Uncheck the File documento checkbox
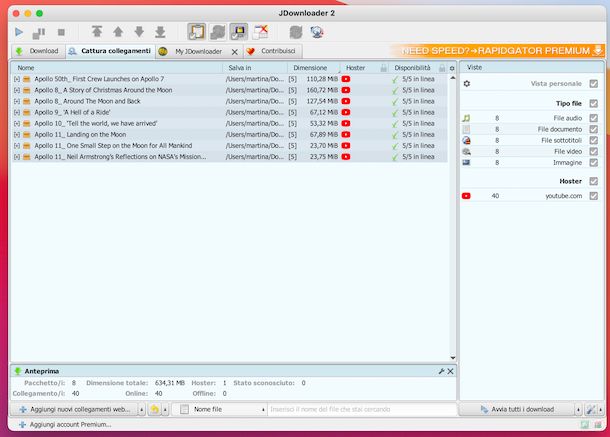Viewport: 610px width, 437px height. (x=593, y=129)
